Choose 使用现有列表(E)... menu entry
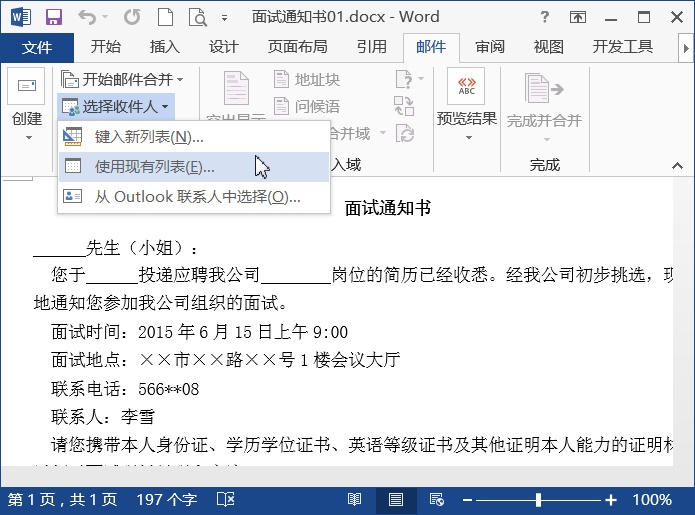The width and height of the screenshot is (695, 515). coord(194,167)
